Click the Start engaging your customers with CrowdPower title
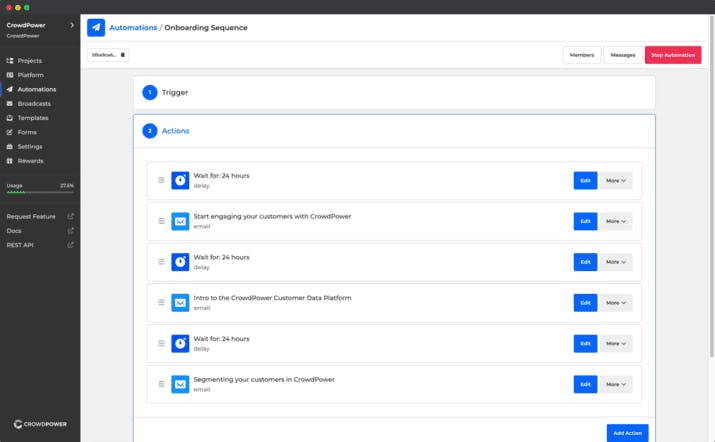 [x=272, y=216]
